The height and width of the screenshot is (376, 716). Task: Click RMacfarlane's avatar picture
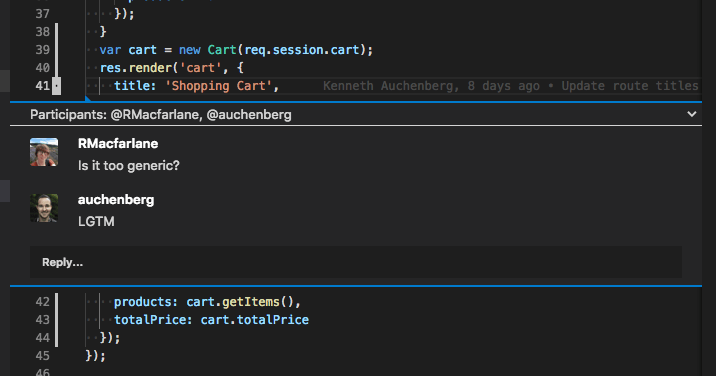tap(44, 152)
